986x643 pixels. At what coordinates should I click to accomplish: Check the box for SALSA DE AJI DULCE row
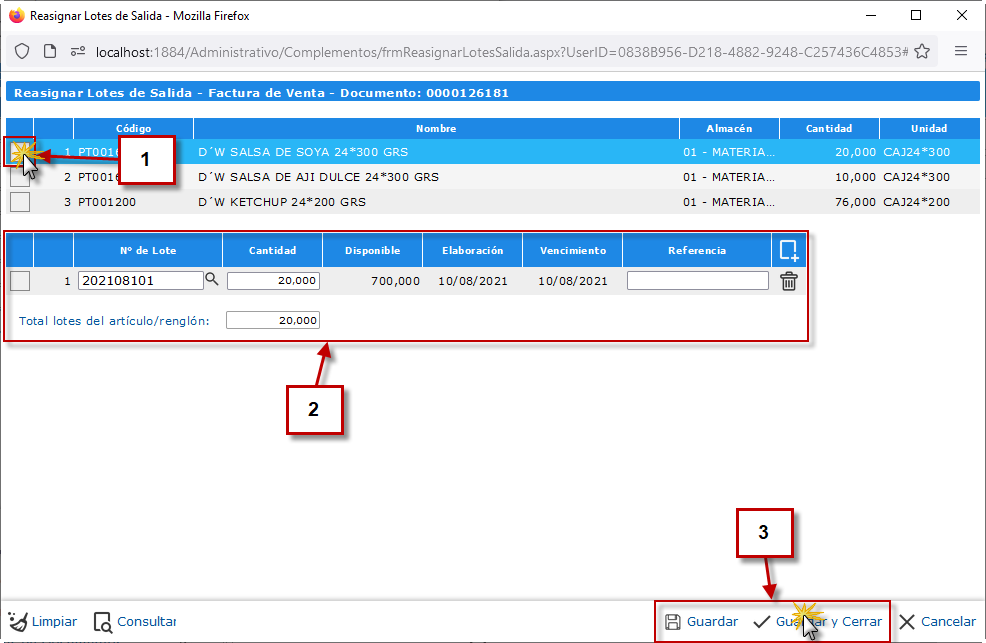pos(20,177)
